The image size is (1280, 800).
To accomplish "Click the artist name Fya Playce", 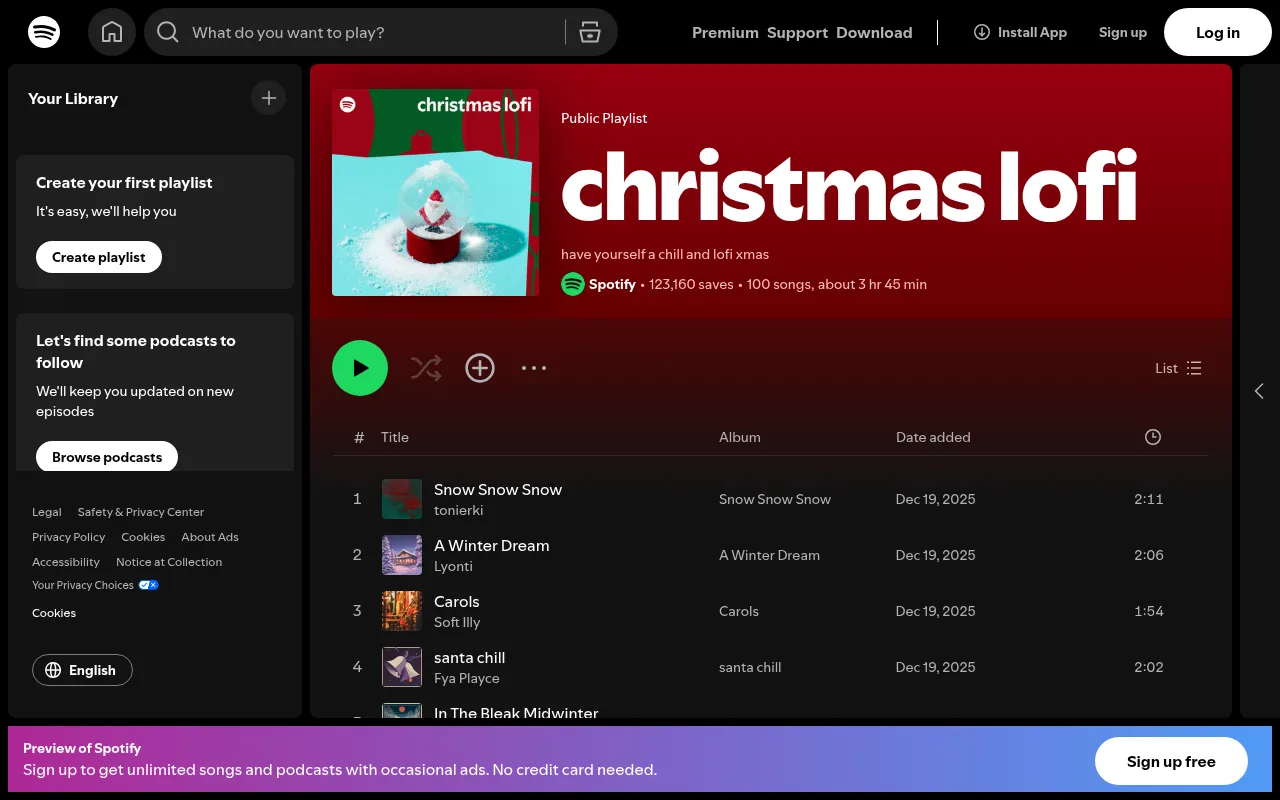I will [467, 678].
